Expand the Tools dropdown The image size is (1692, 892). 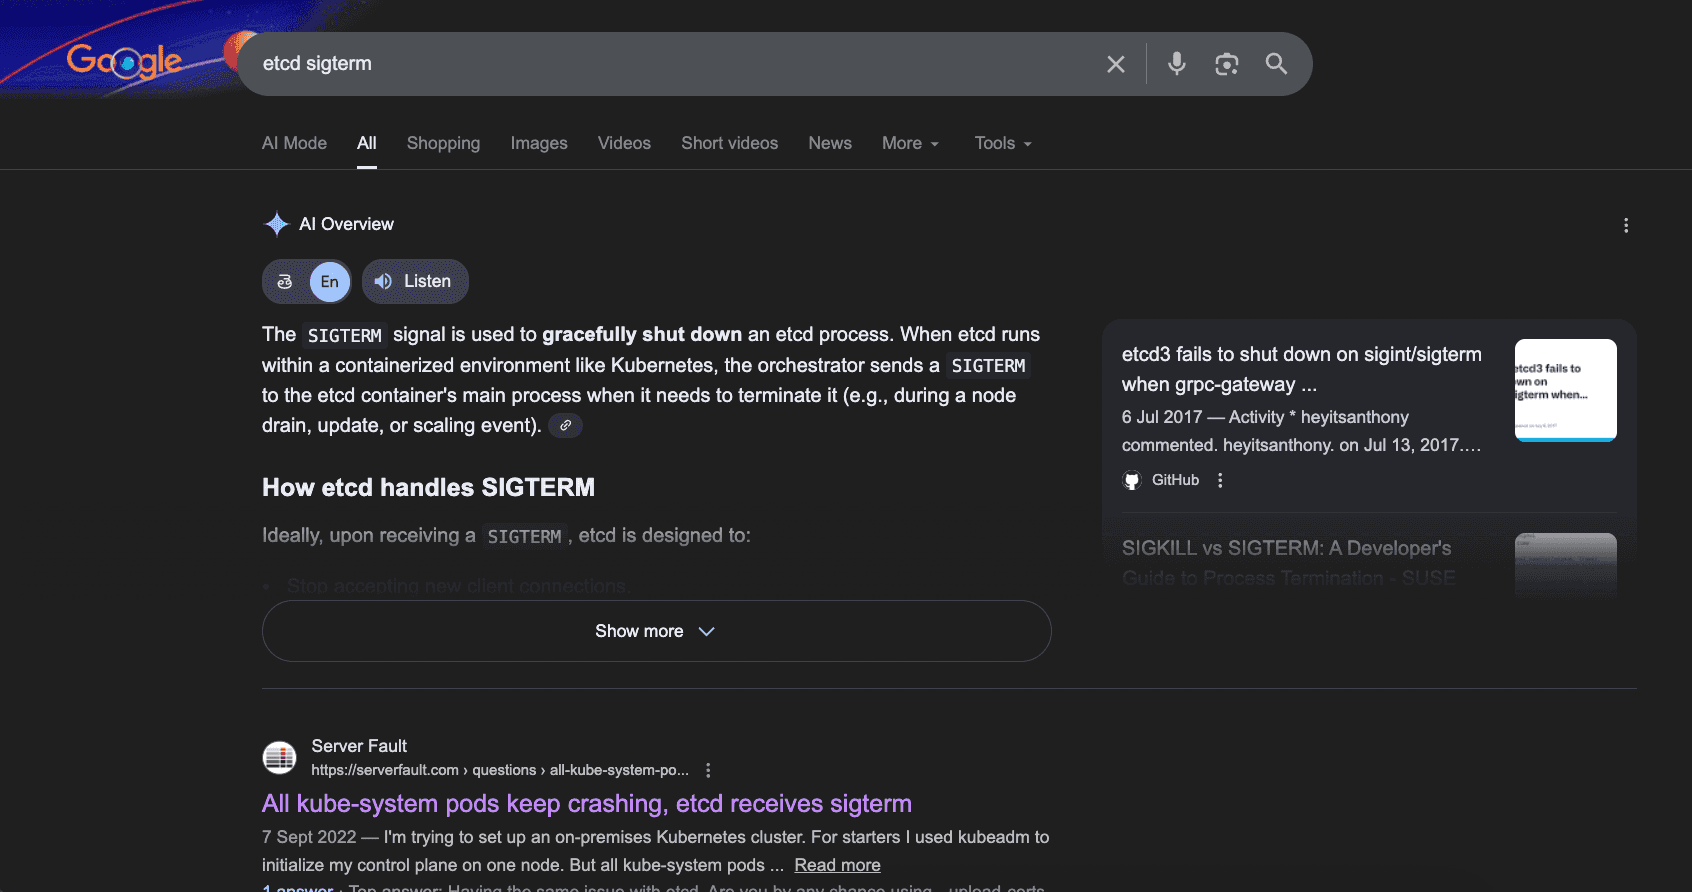point(1003,143)
